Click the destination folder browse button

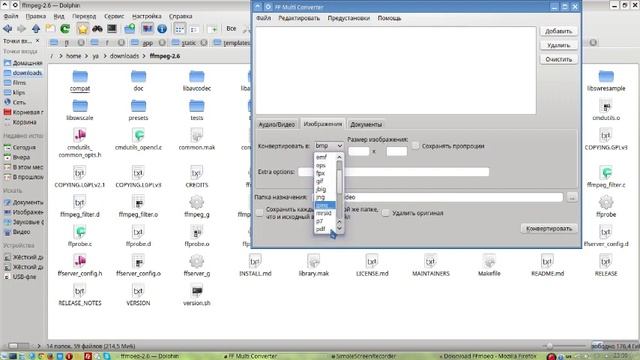pos(572,197)
